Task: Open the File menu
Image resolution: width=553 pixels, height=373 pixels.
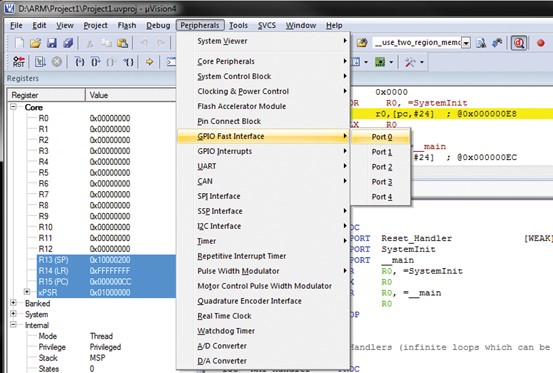Action: [16, 25]
